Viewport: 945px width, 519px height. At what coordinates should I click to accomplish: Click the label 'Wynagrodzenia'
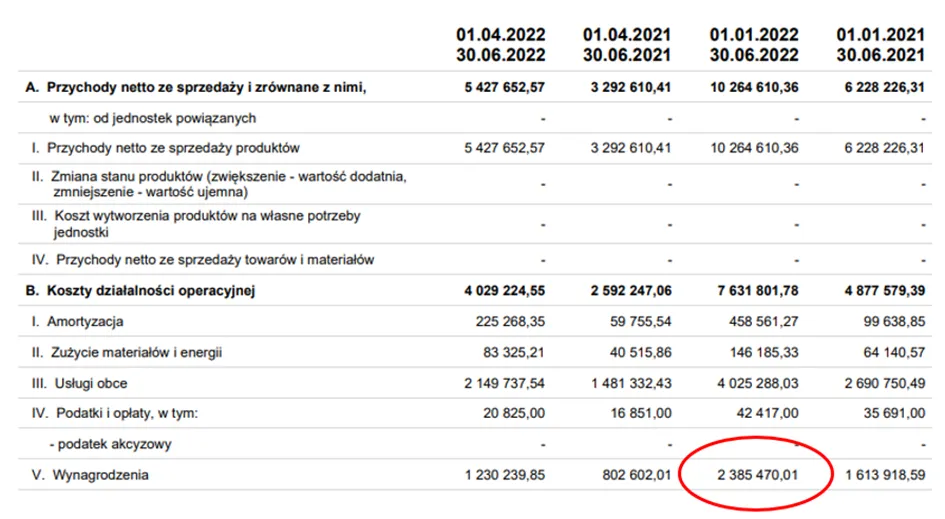100,475
